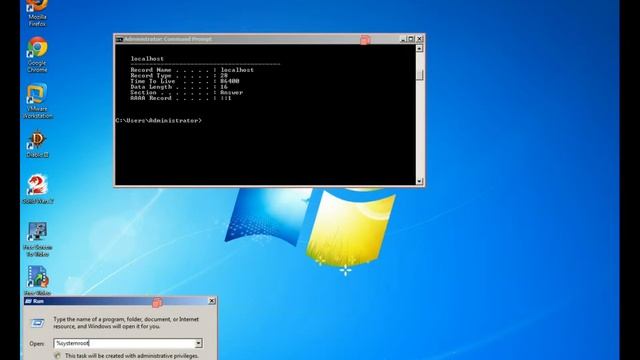Click Command Prompt scrollbar down arrow
Viewport: 640px width, 360px height.
[x=420, y=181]
